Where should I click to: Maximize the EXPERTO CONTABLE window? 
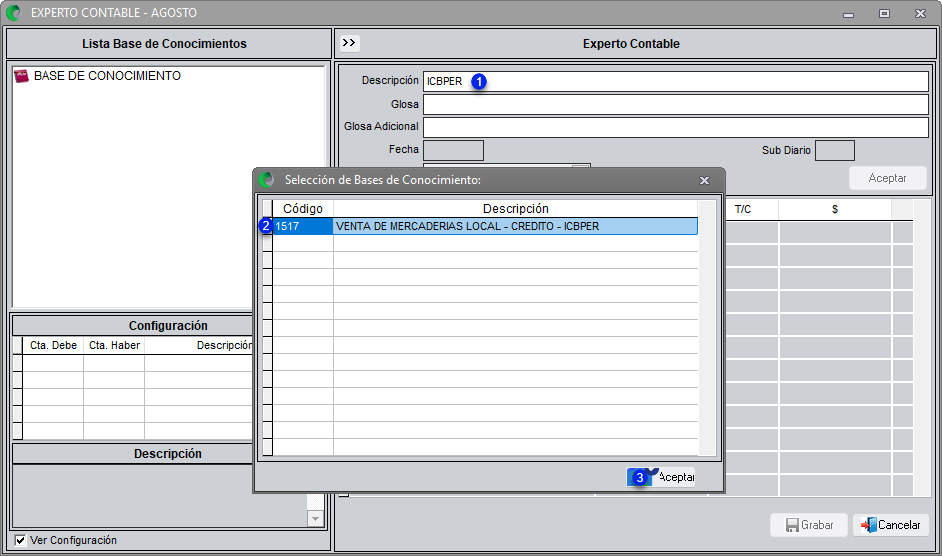[884, 13]
